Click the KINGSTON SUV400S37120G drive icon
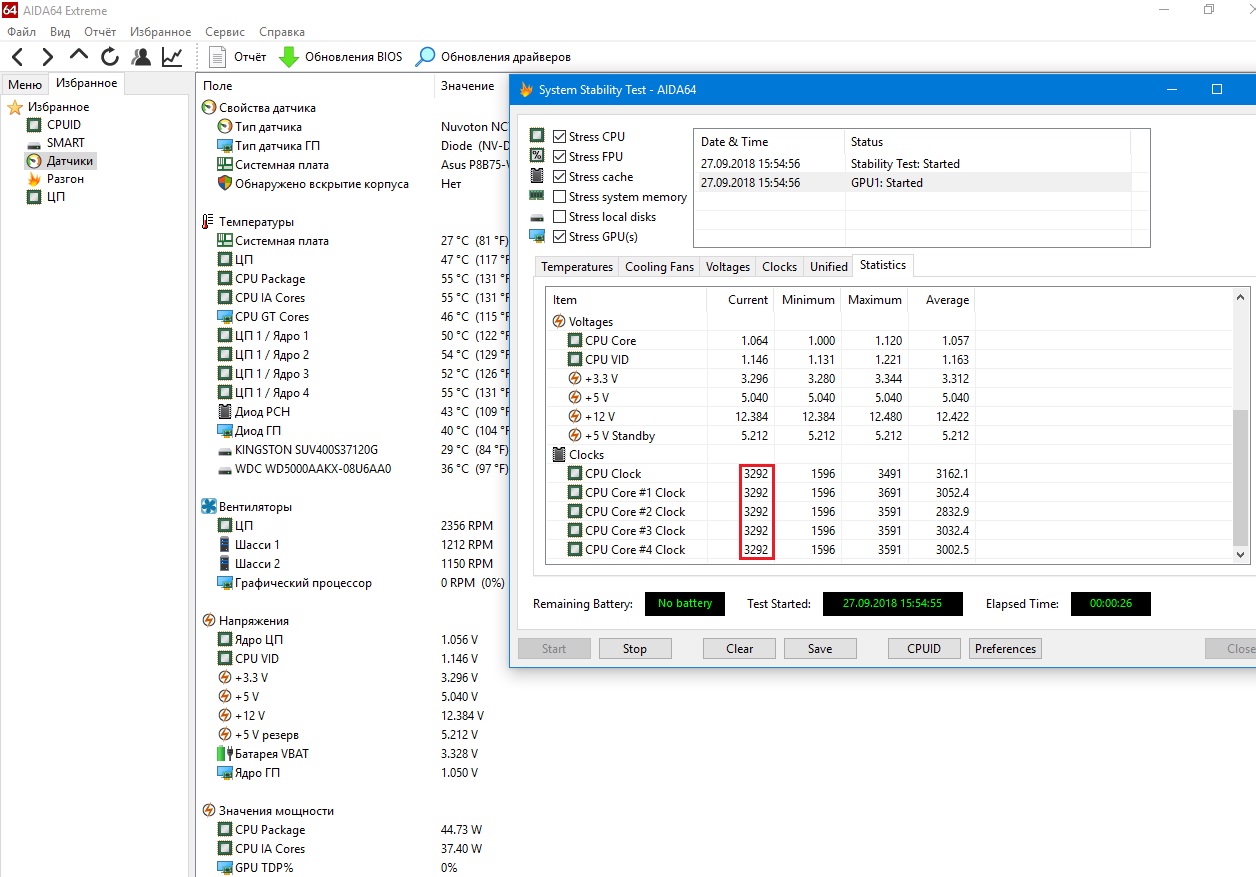Image resolution: width=1256 pixels, height=877 pixels. tap(225, 450)
